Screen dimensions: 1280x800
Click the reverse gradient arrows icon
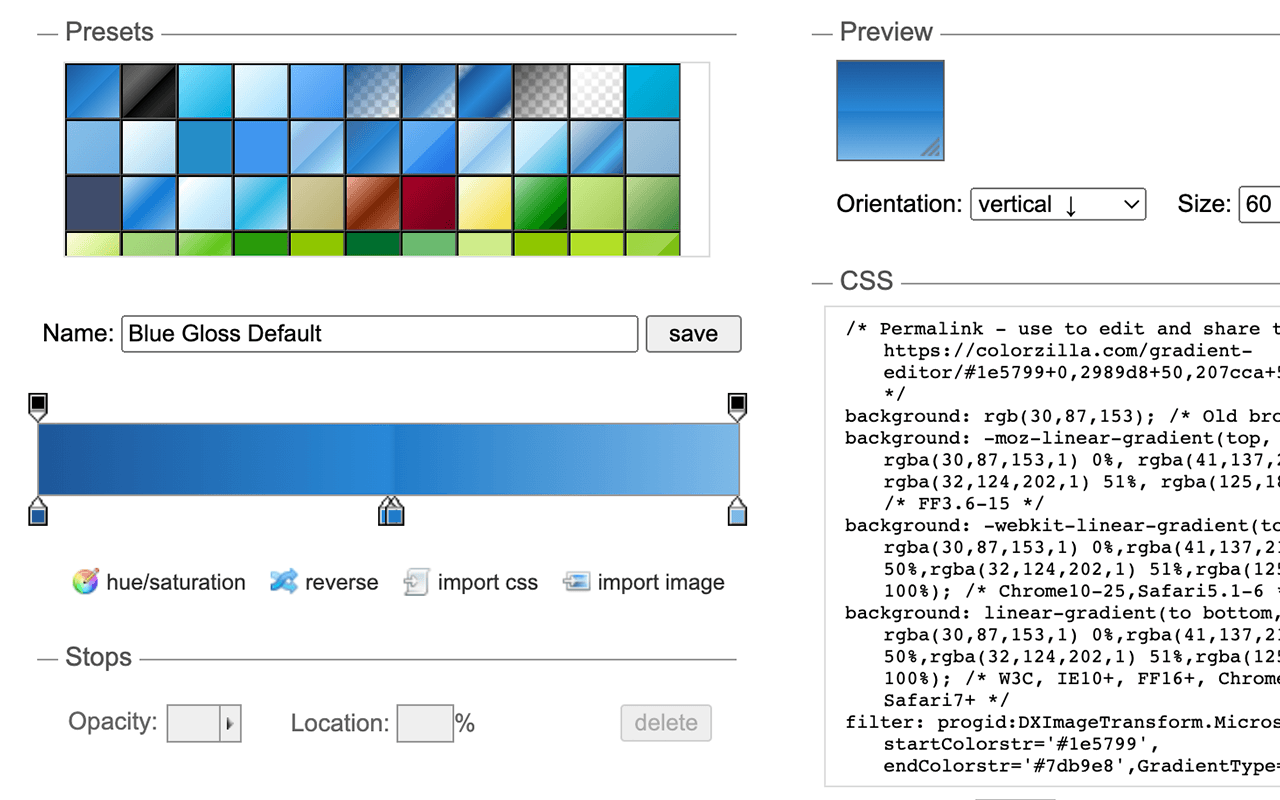click(284, 582)
